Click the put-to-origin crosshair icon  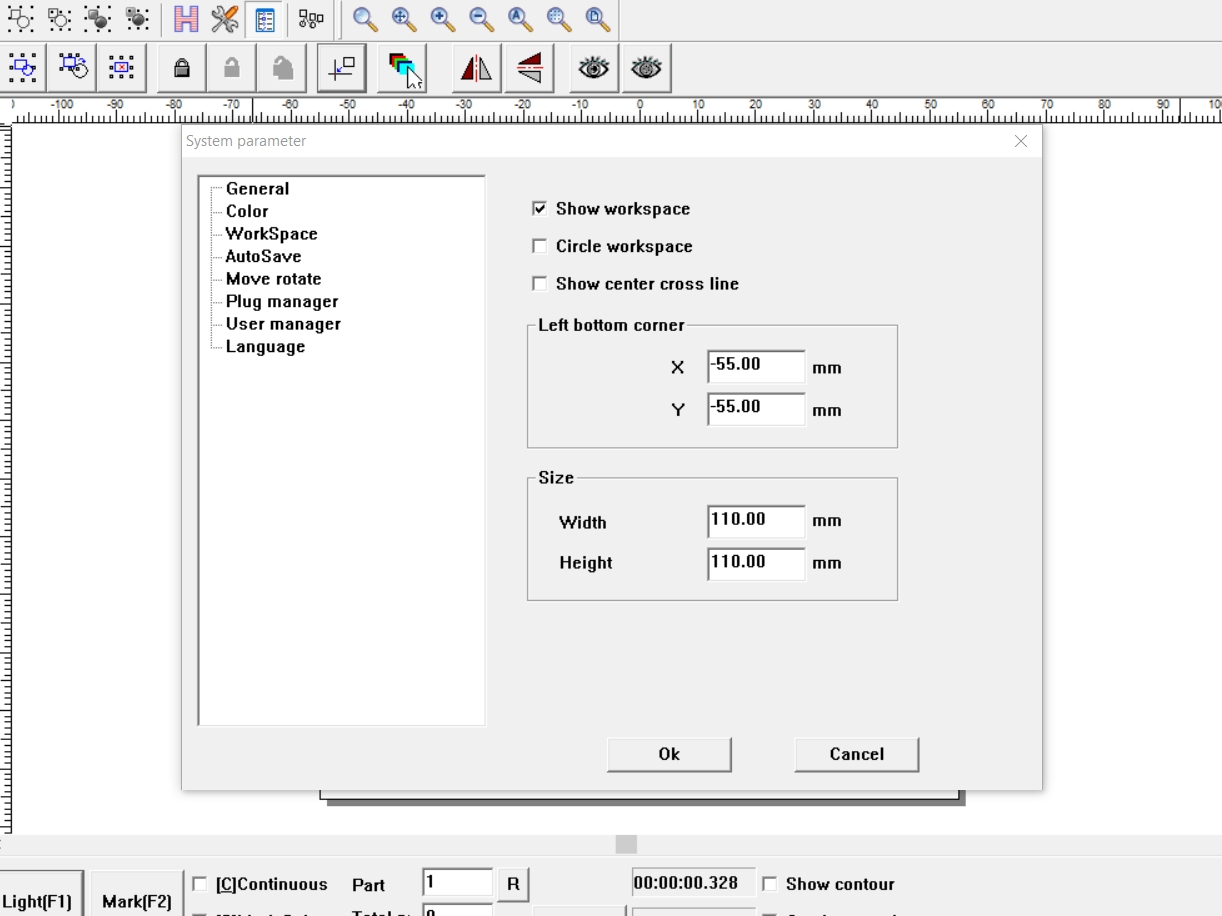[x=341, y=68]
